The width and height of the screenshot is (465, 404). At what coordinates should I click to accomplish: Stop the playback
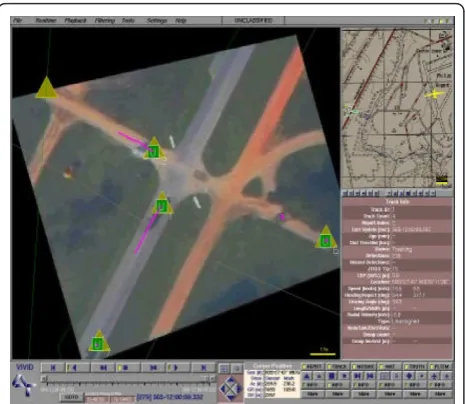[128, 368]
